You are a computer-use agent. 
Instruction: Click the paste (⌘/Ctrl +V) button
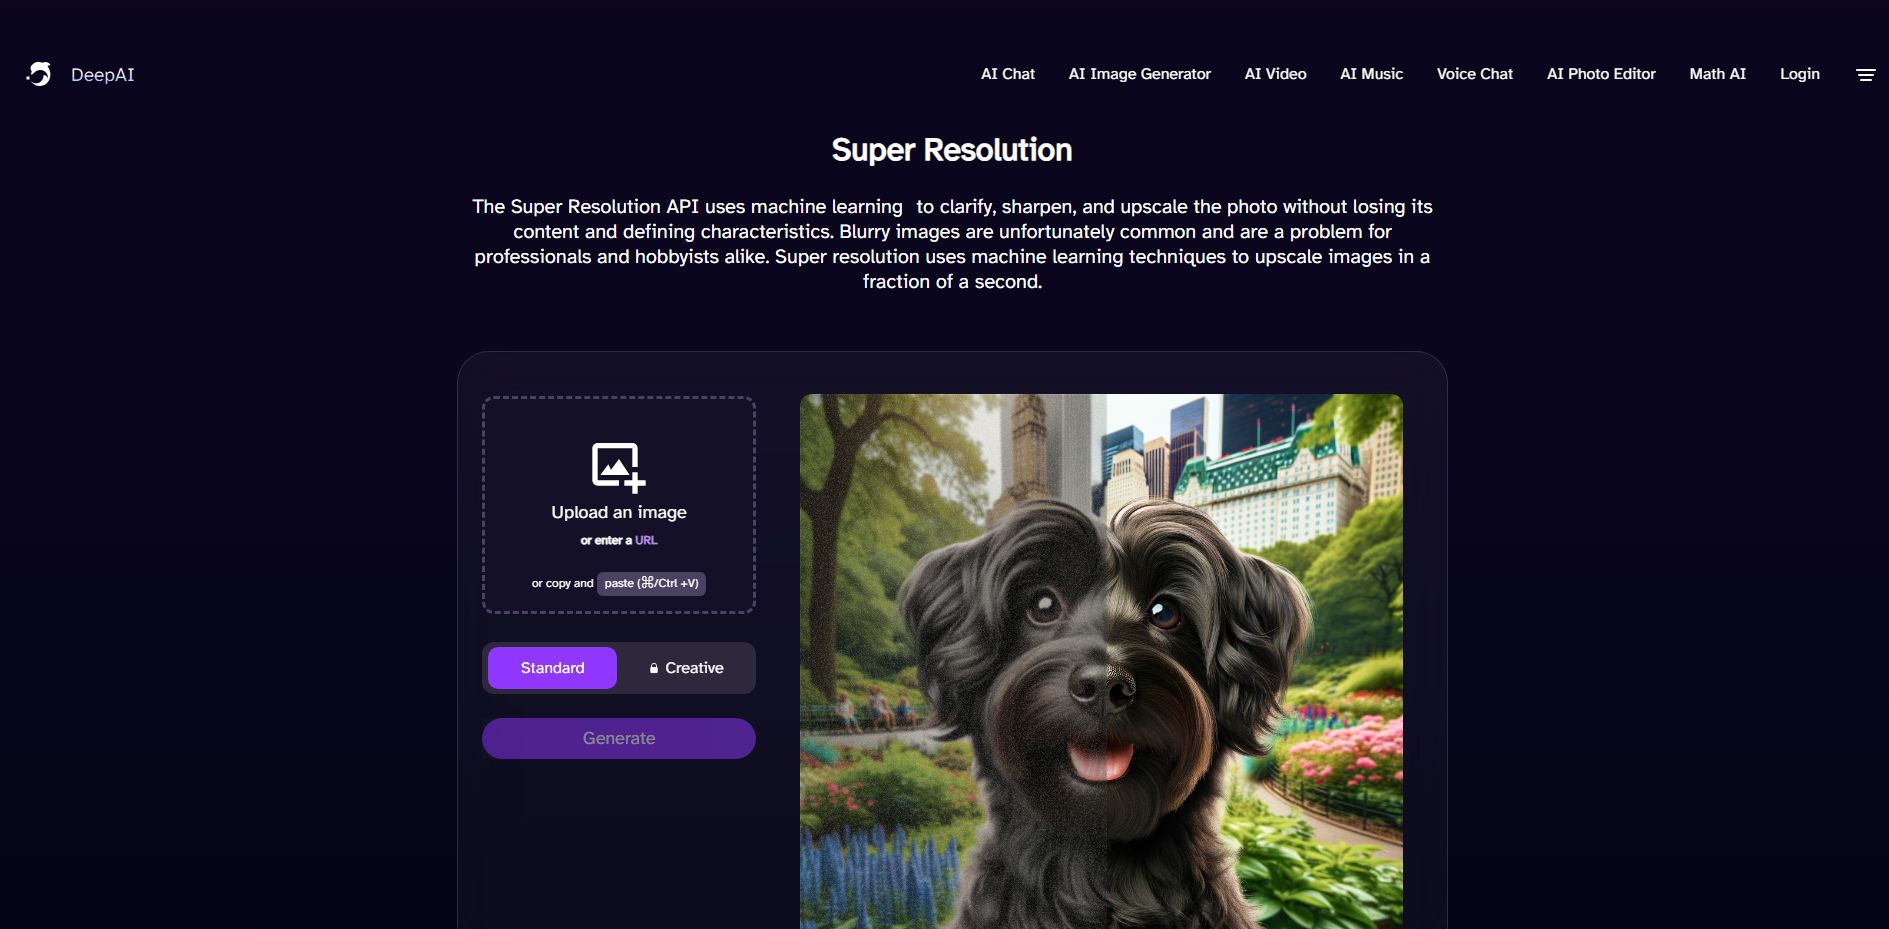(x=651, y=583)
